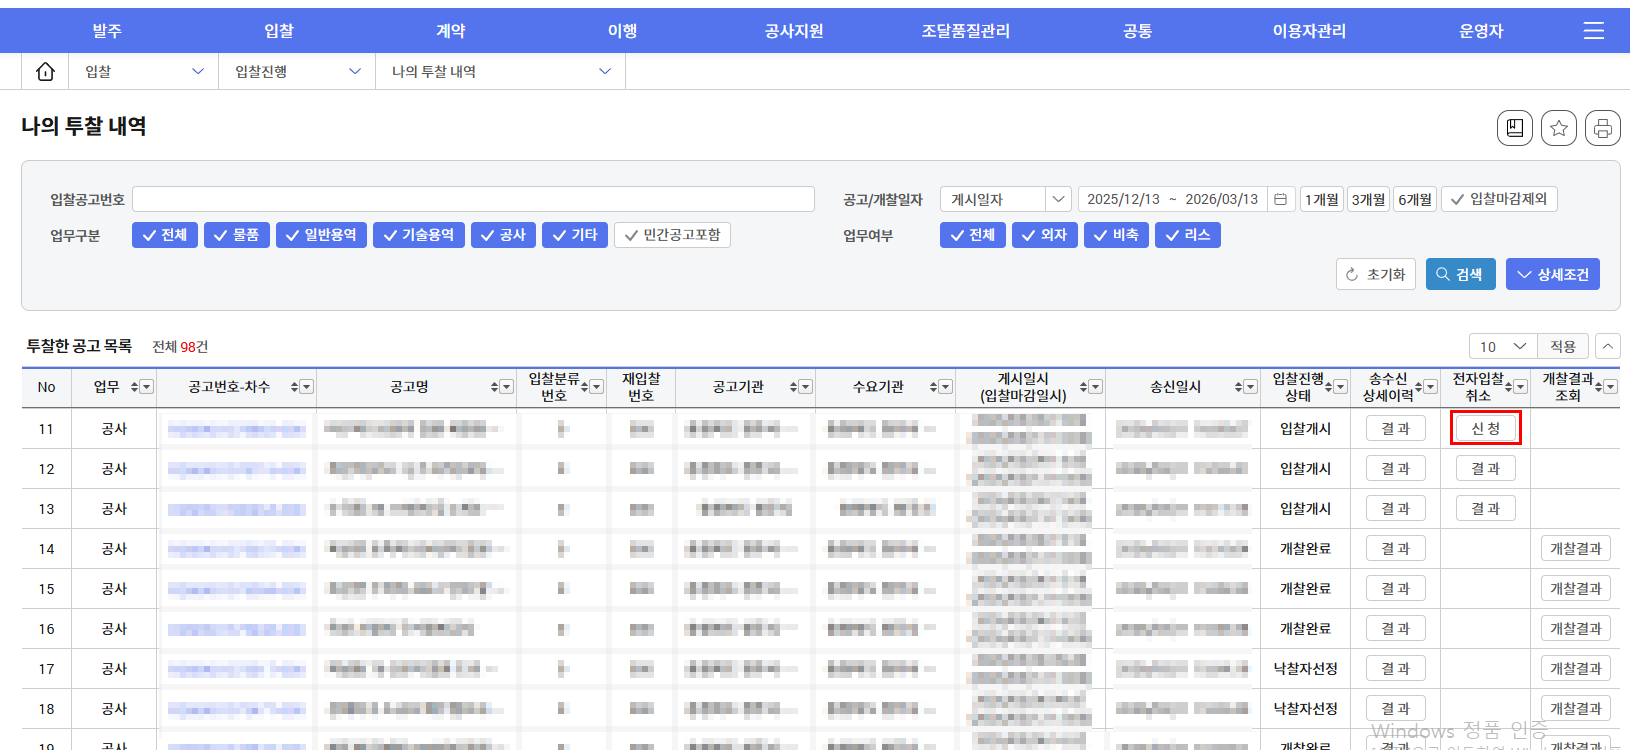Open the 발주 top menu

coord(107,31)
